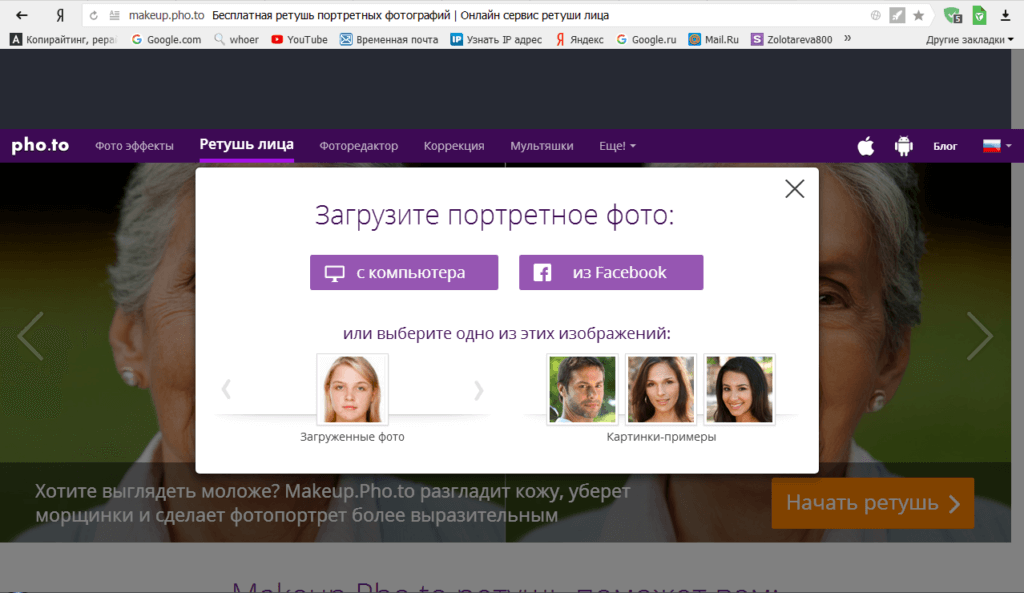Click the Начать ретушь button

(872, 503)
